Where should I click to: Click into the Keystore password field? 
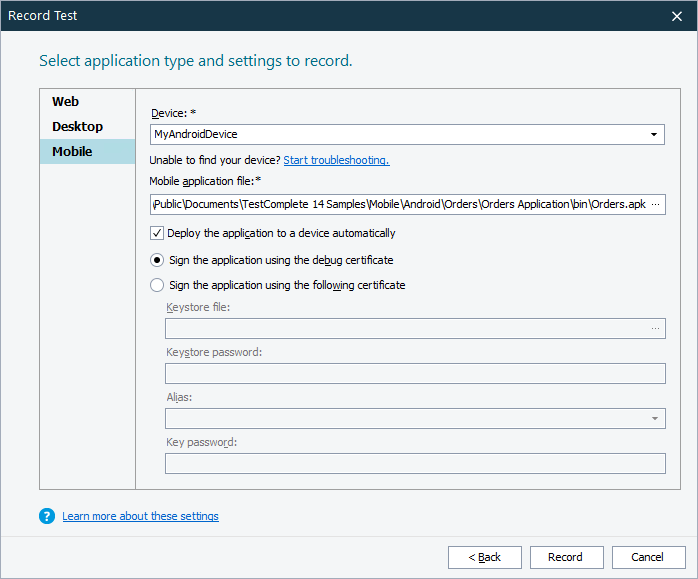click(x=415, y=374)
